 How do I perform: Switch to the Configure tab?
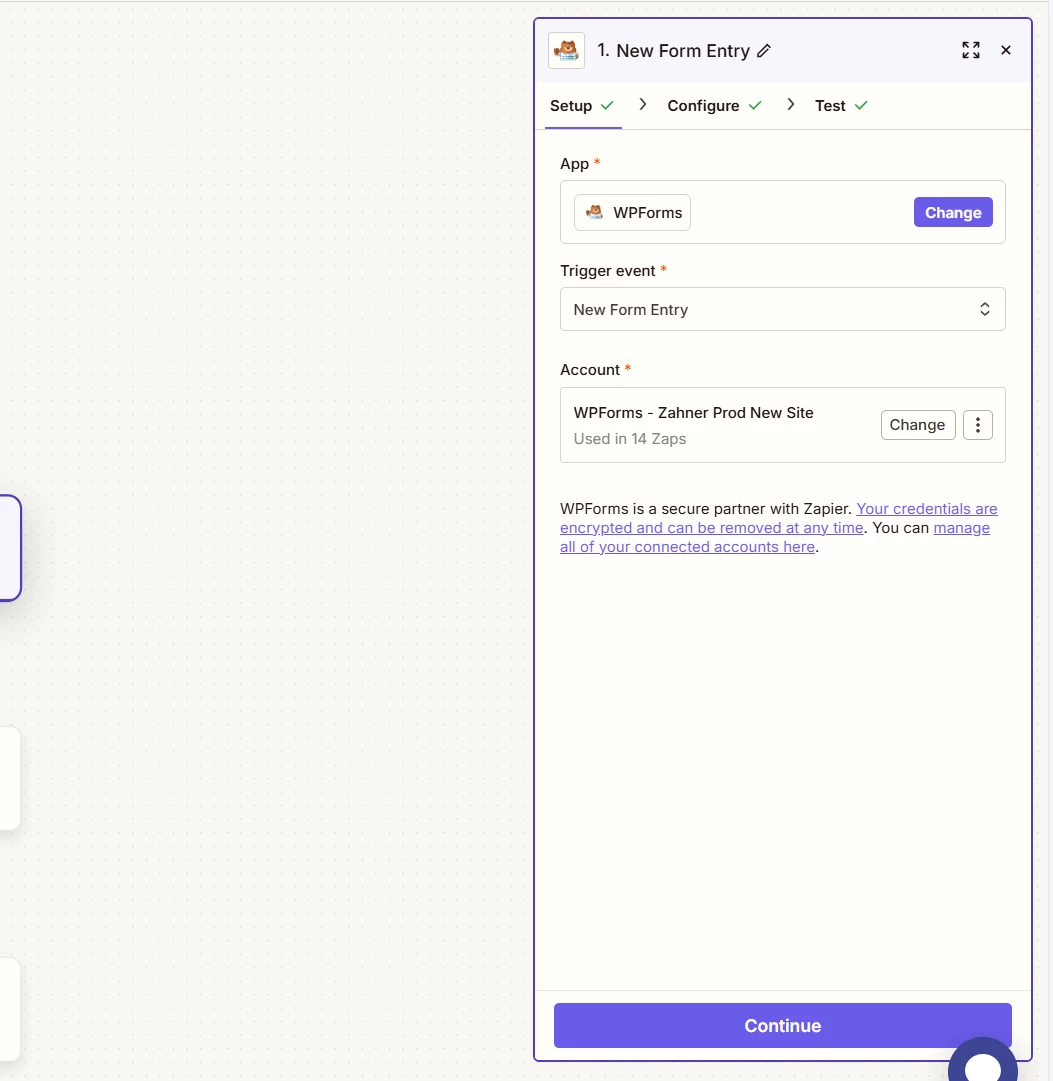click(714, 105)
